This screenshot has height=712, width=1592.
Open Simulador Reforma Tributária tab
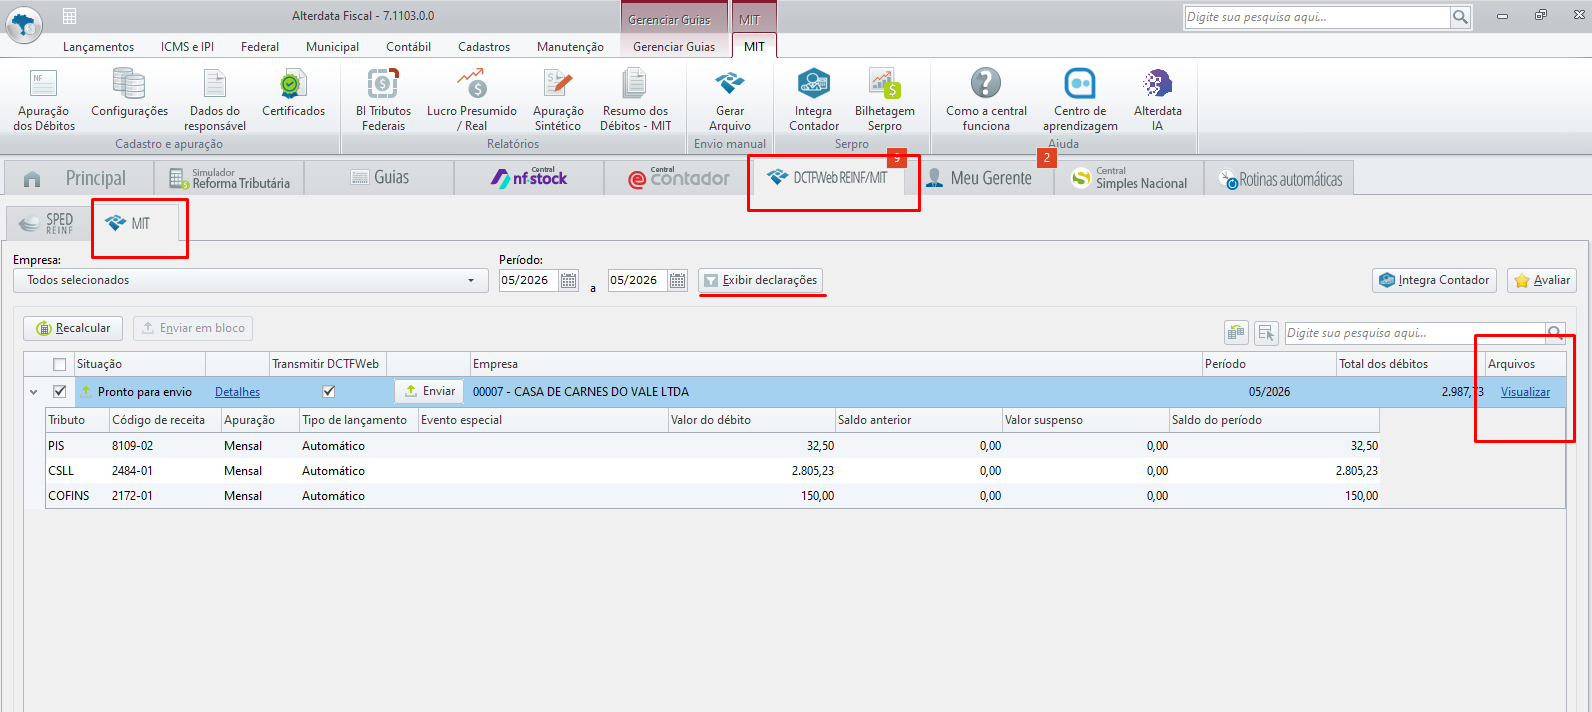point(229,178)
